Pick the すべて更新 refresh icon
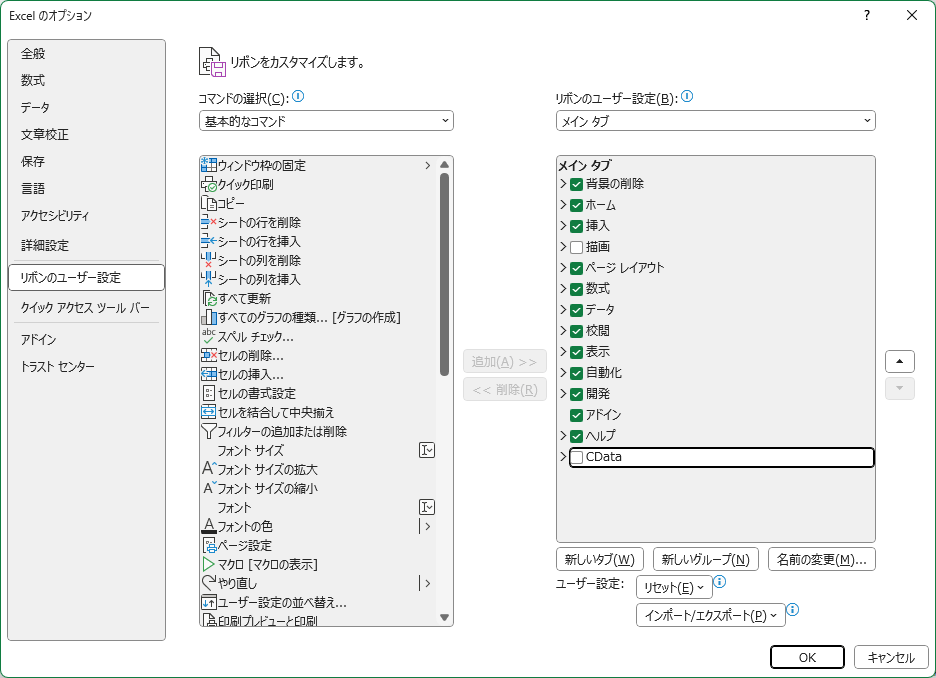 coord(208,298)
